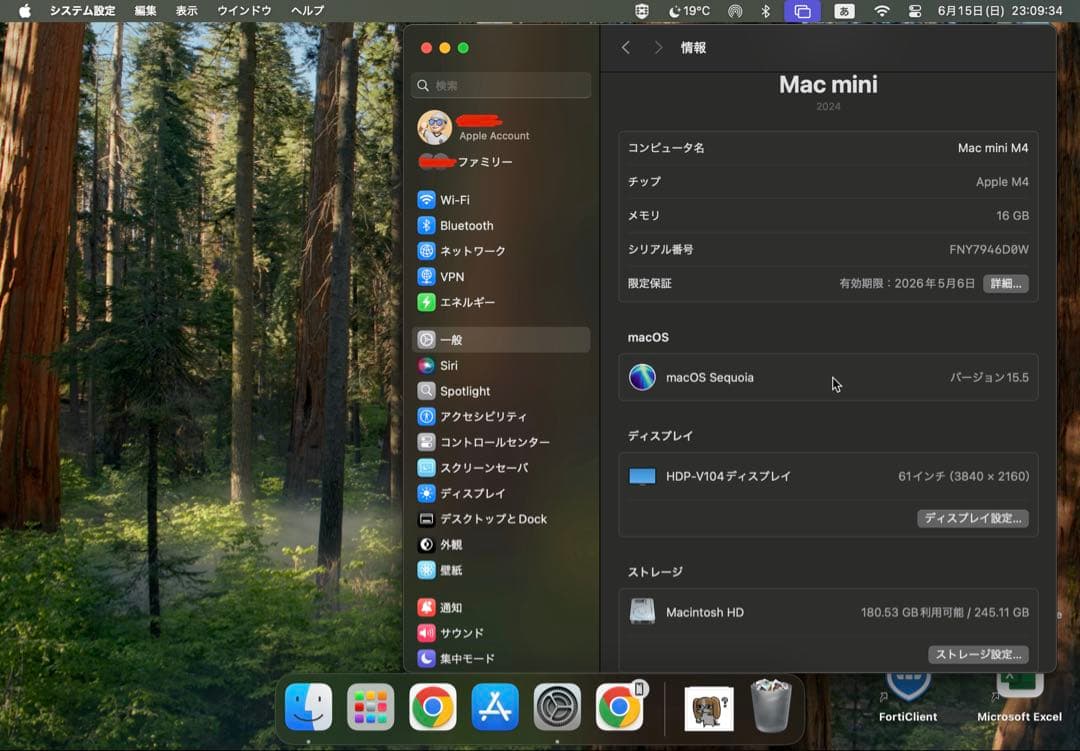This screenshot has height=751, width=1080.
Task: Click the back navigation chevron
Action: coord(627,47)
